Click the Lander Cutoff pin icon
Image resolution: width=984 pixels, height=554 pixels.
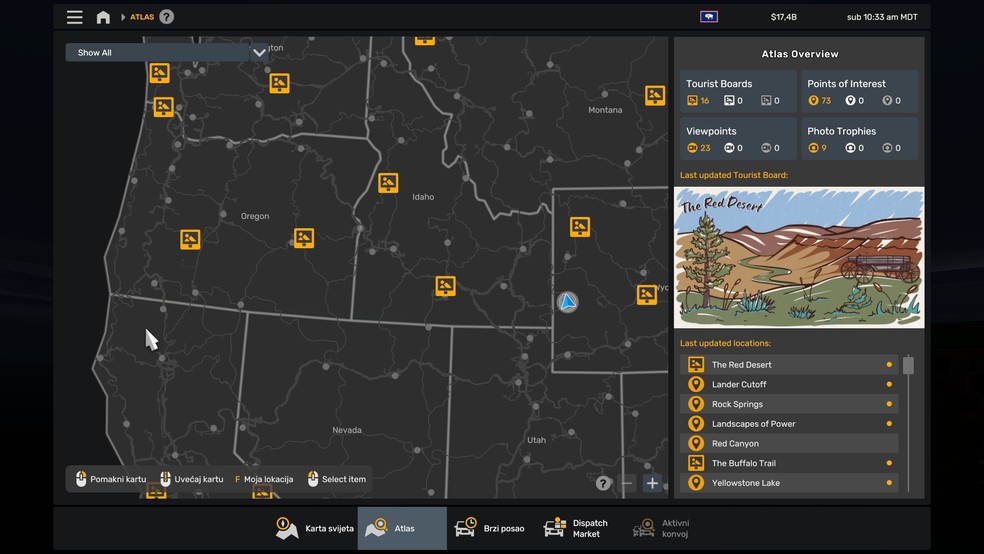[x=695, y=385]
